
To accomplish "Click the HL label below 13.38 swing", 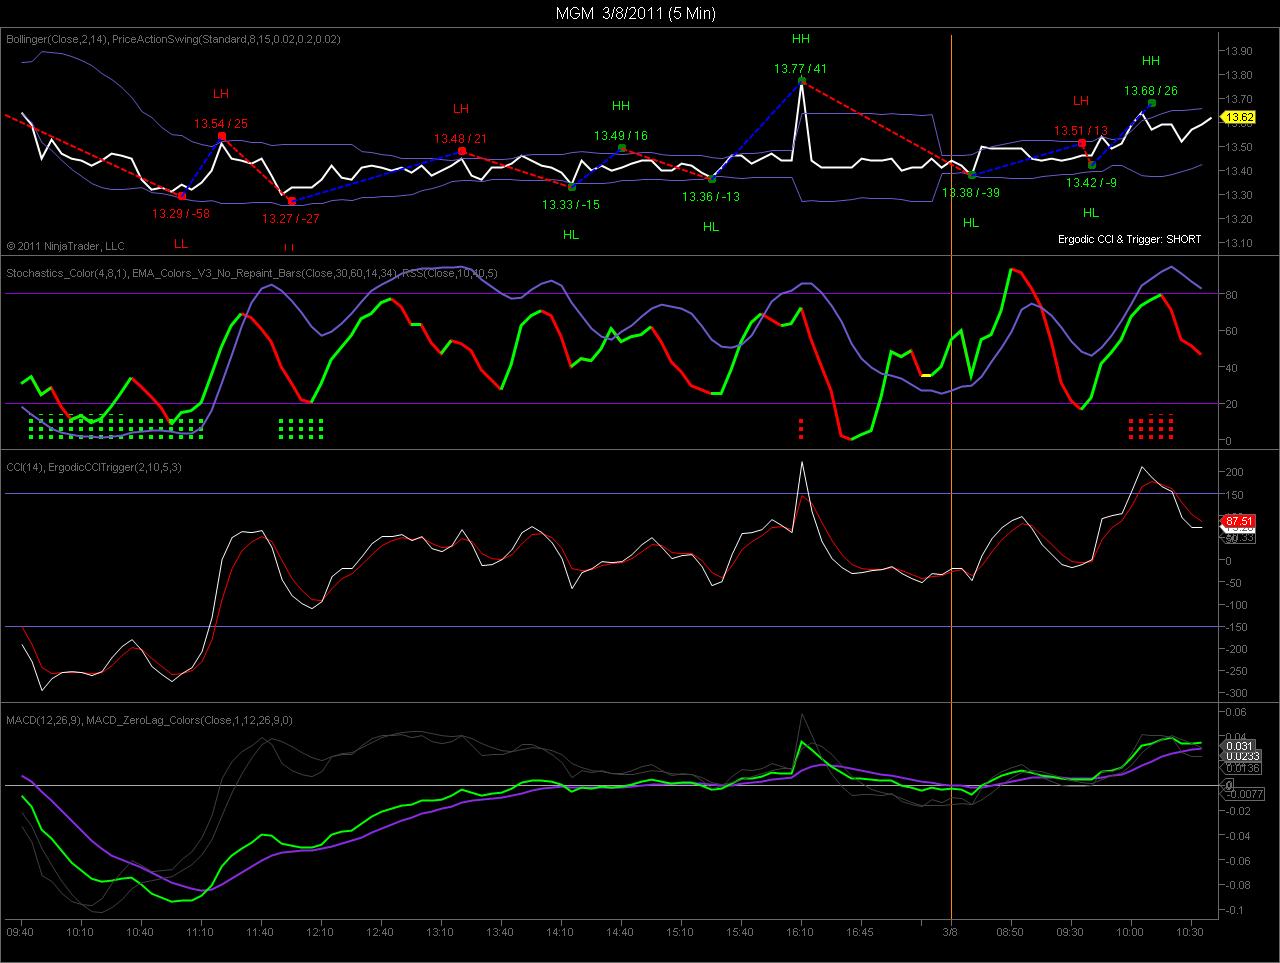I will point(971,223).
